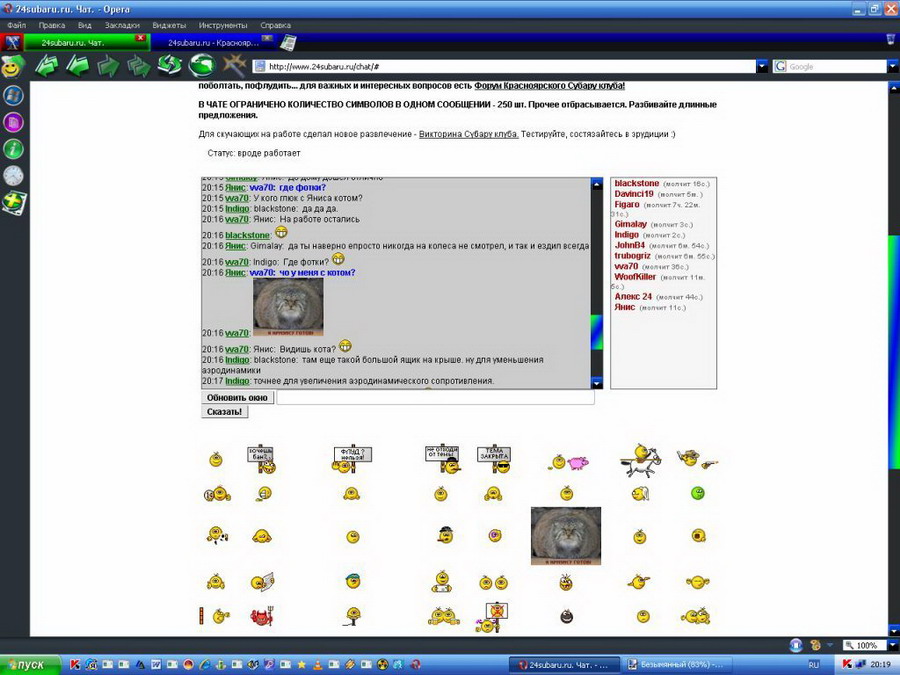Click the page vertical scrollbar thumb
Image resolution: width=900 pixels, height=675 pixels.
point(894,352)
